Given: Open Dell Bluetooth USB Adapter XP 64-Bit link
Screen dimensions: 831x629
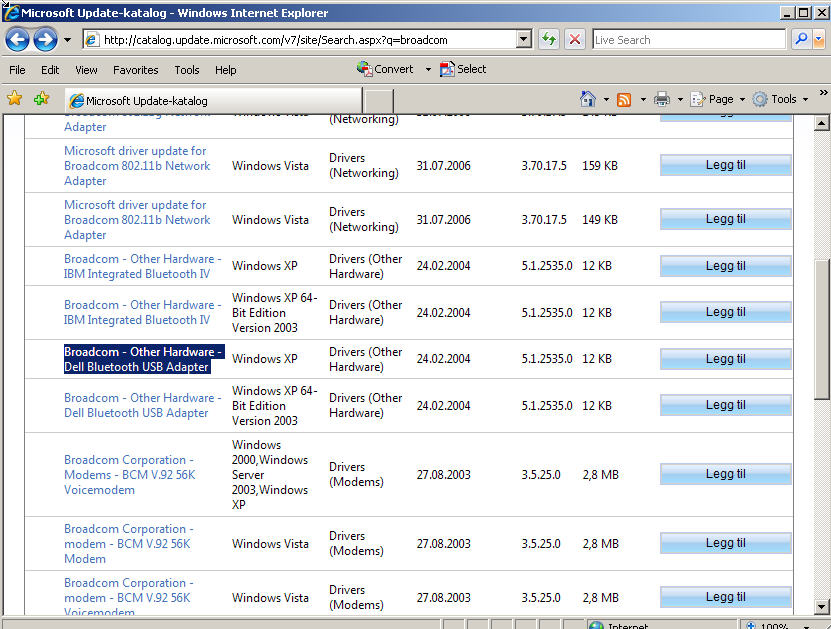Looking at the screenshot, I should (143, 405).
